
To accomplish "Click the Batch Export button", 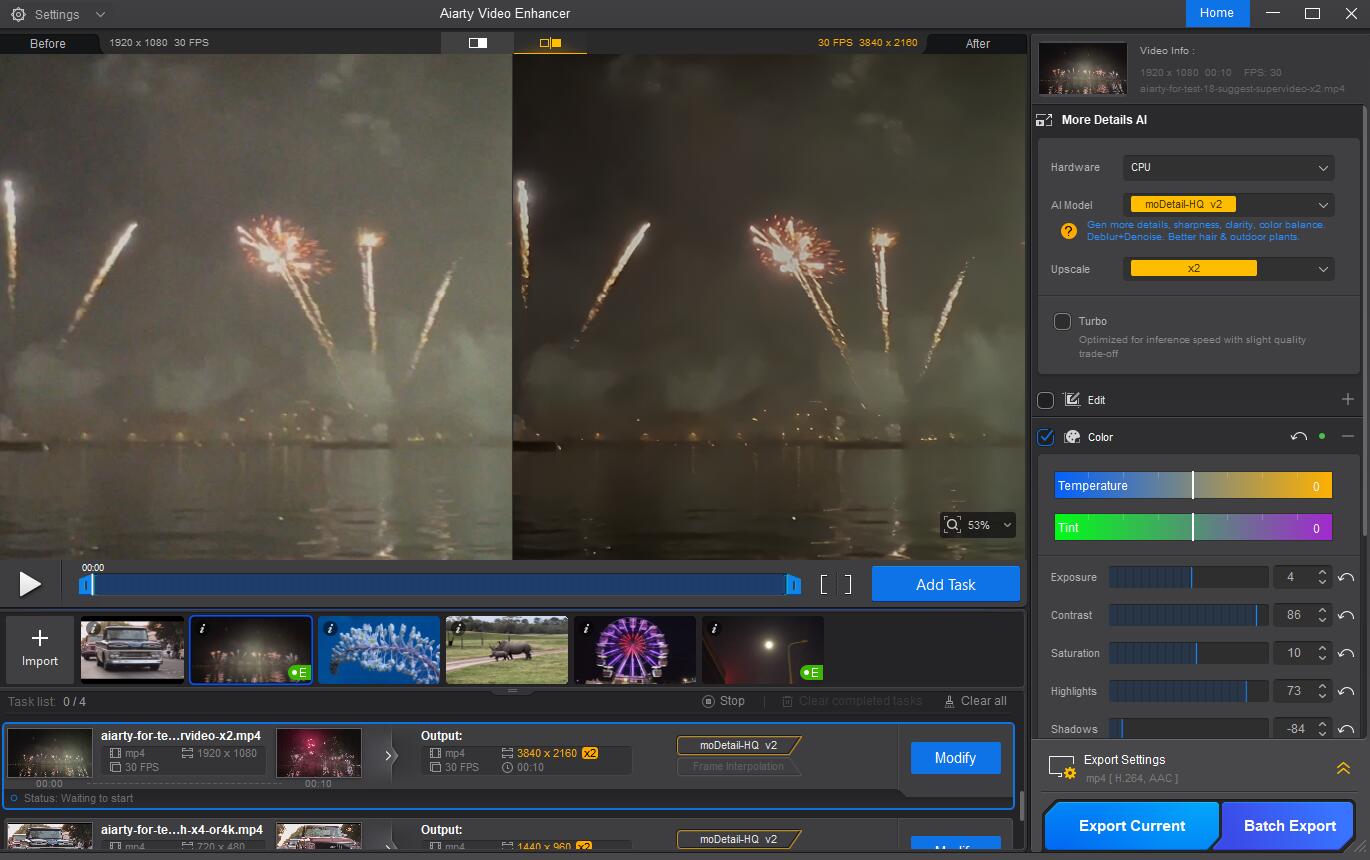I will [x=1289, y=826].
